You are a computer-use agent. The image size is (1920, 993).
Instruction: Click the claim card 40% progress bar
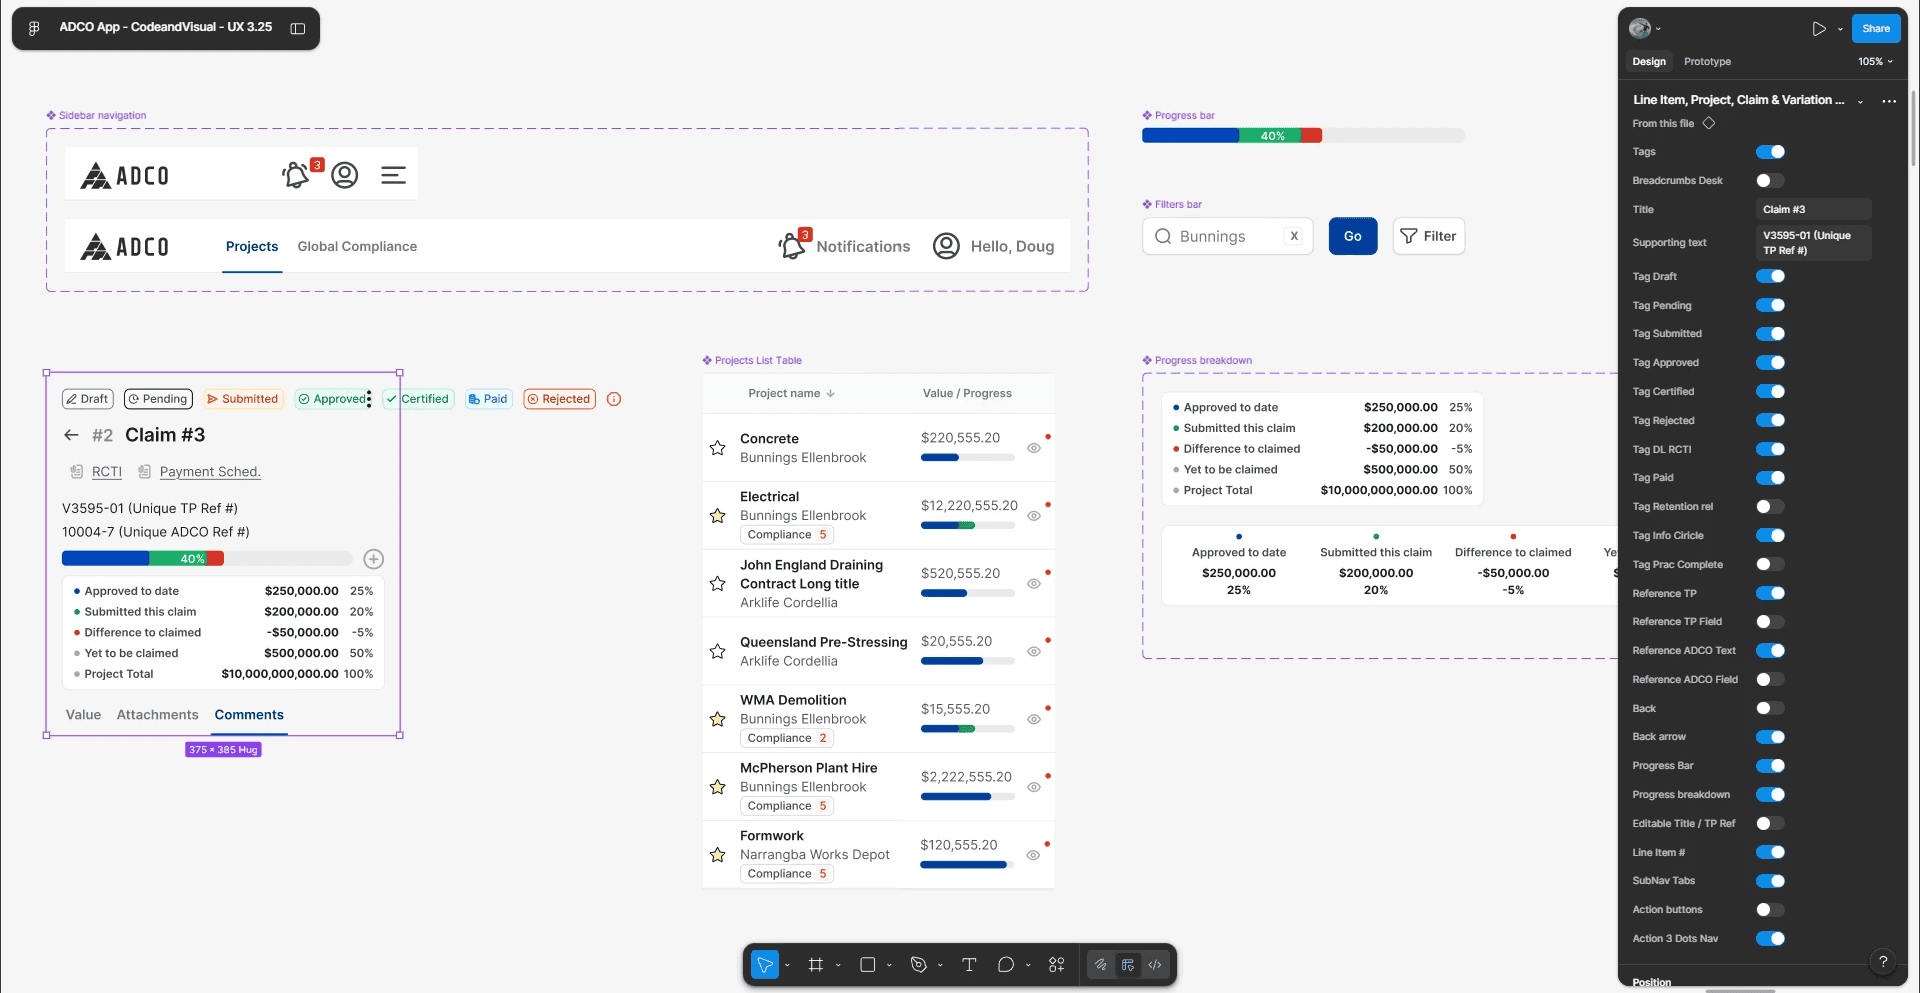click(207, 559)
